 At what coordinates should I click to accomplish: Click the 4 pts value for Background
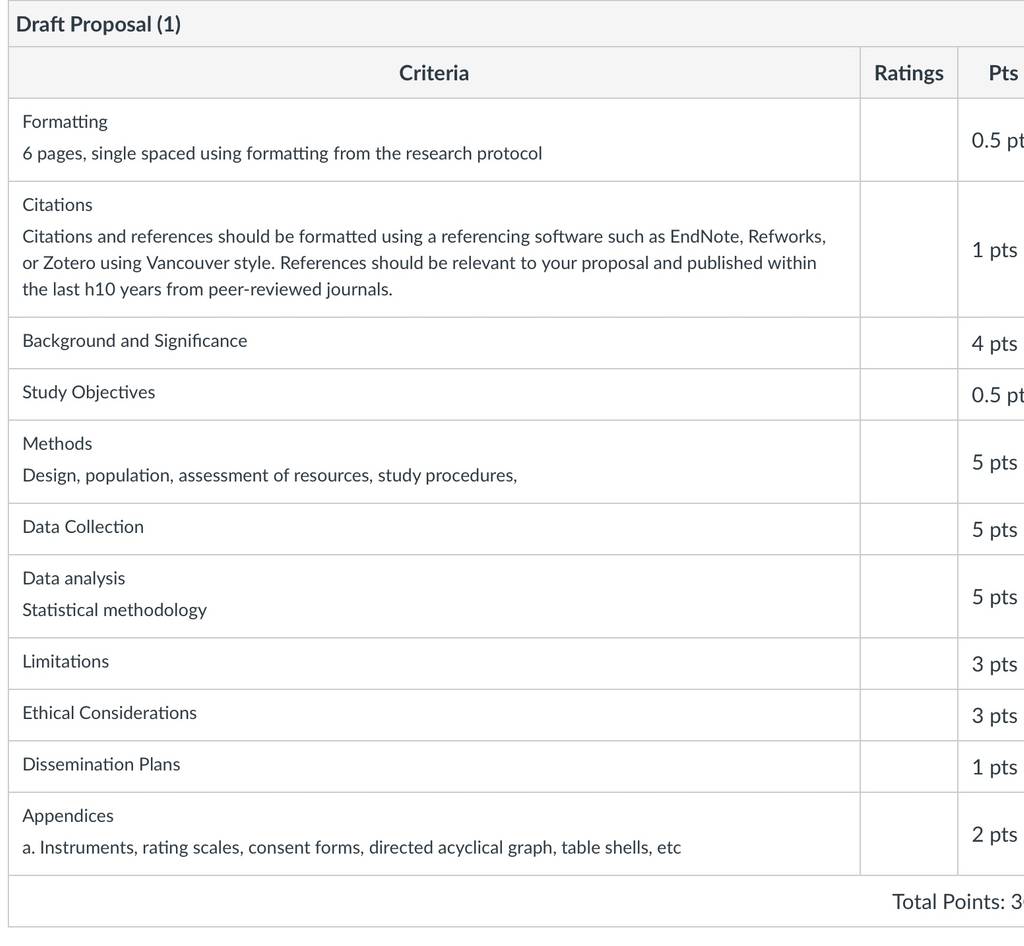click(x=994, y=343)
